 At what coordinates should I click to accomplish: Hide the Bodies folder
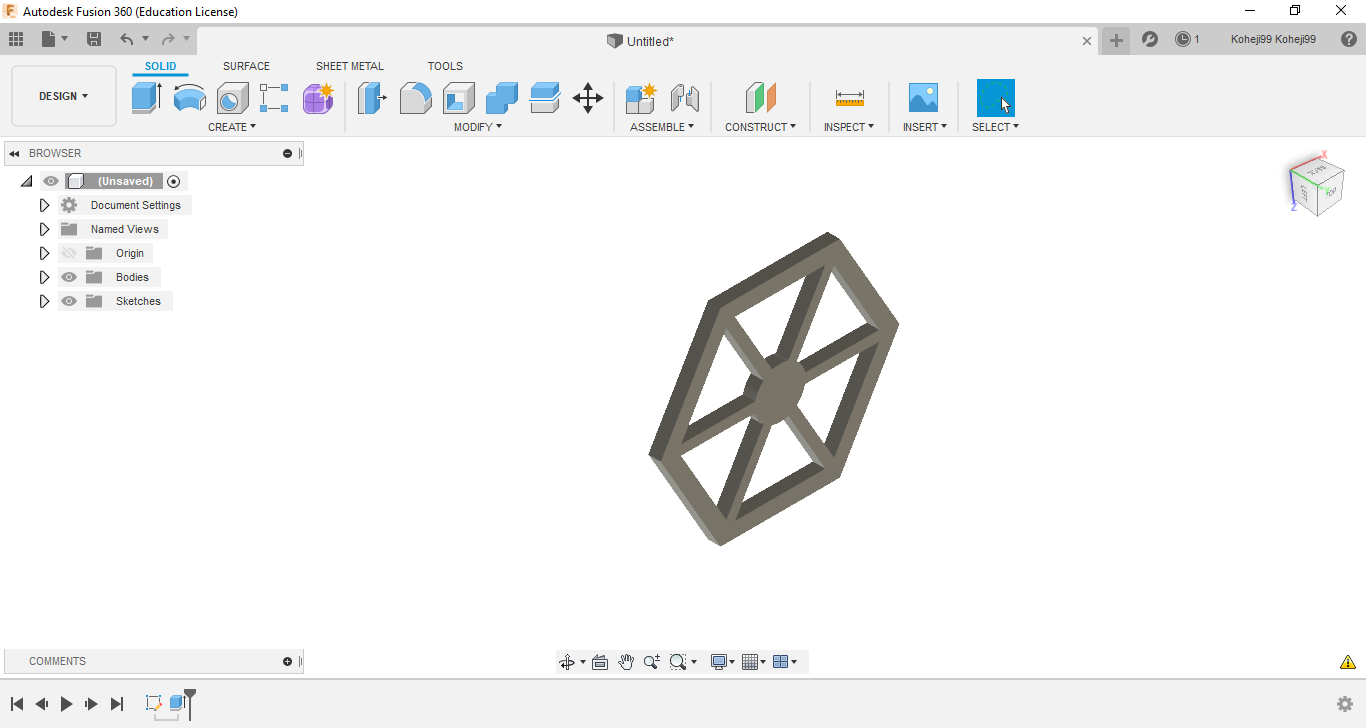69,277
